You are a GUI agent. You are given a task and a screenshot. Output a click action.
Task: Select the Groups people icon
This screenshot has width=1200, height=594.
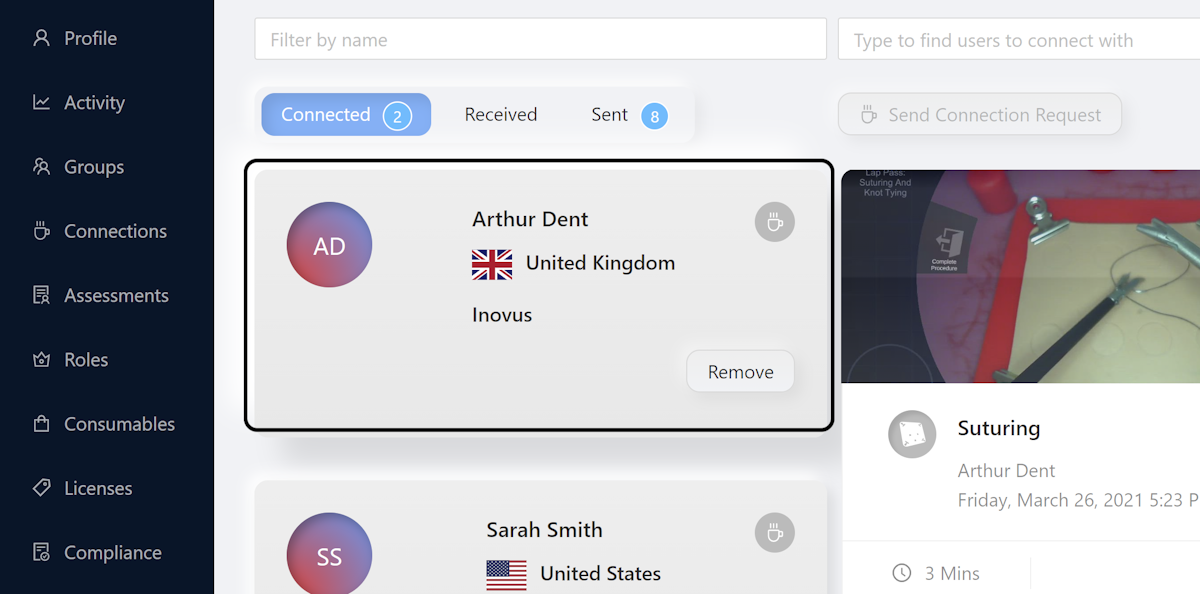point(41,167)
